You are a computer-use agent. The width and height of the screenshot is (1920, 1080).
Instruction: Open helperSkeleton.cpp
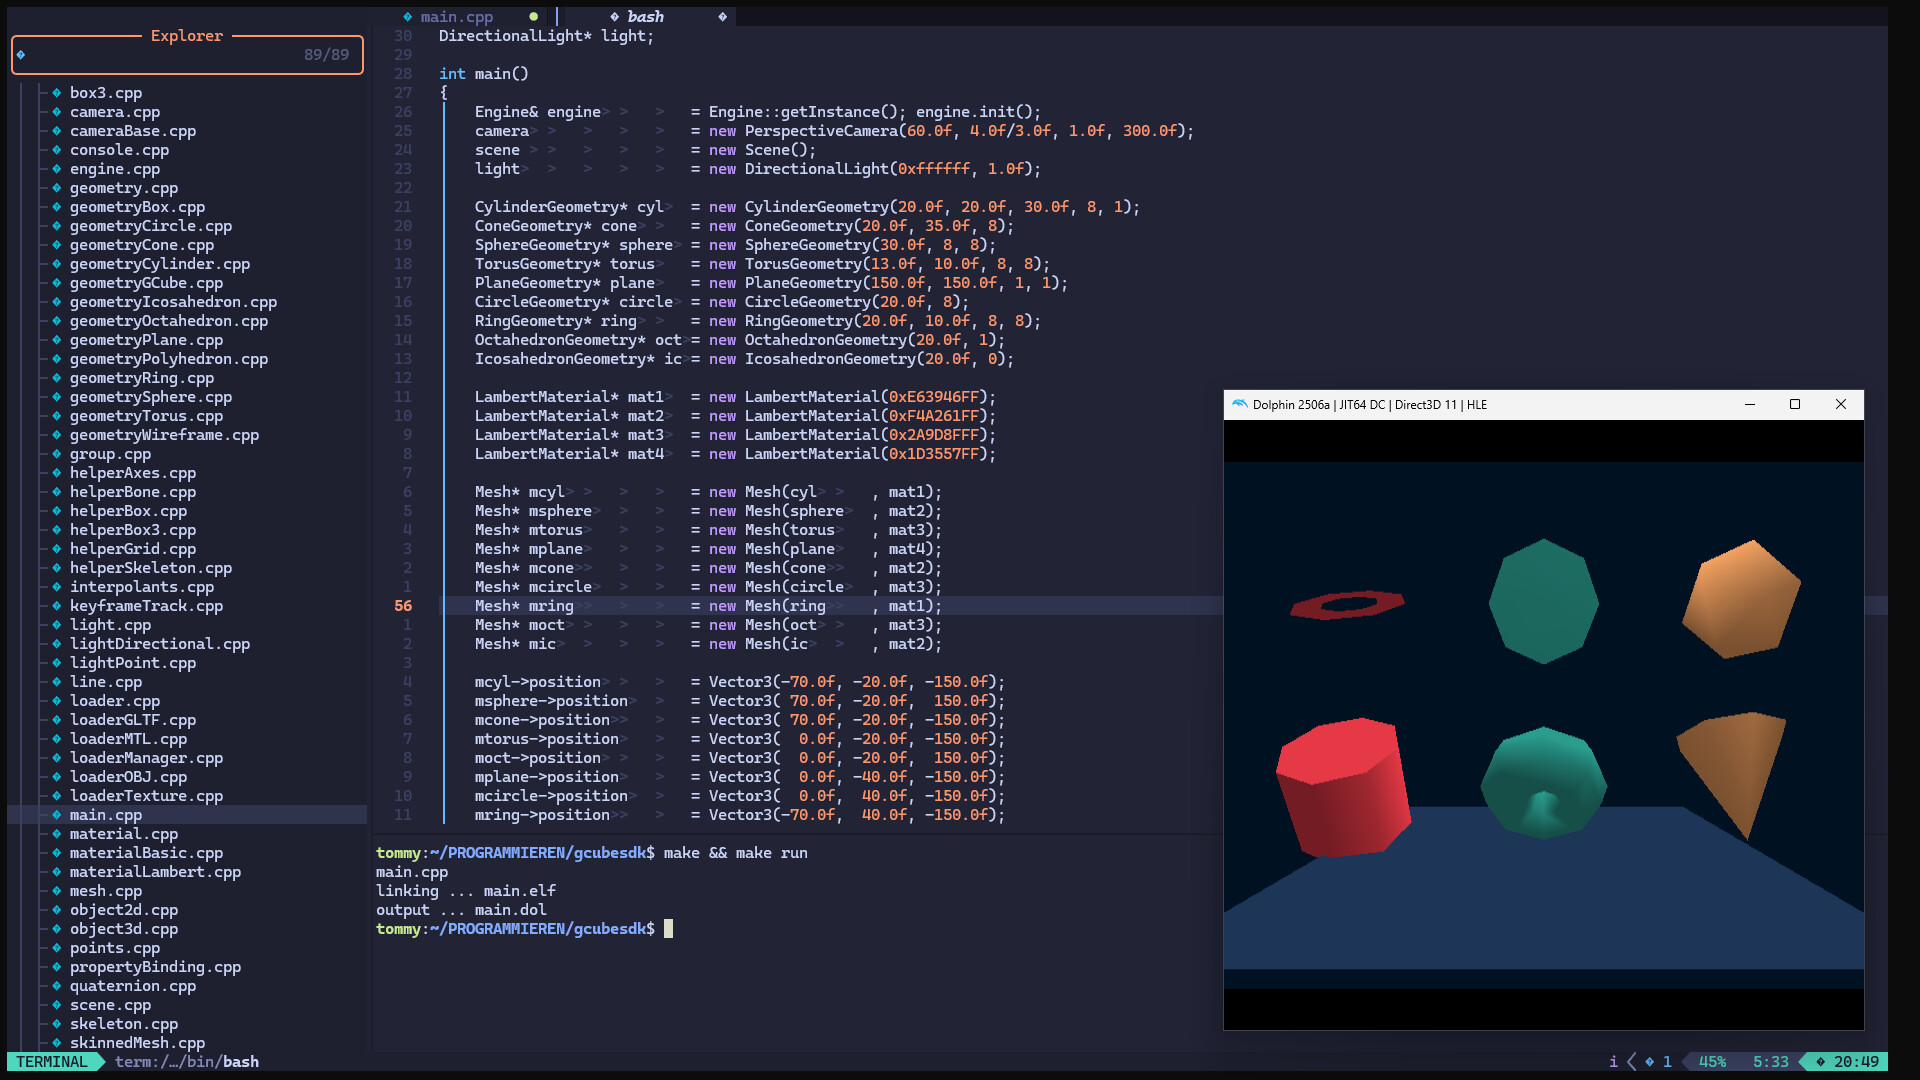click(151, 568)
